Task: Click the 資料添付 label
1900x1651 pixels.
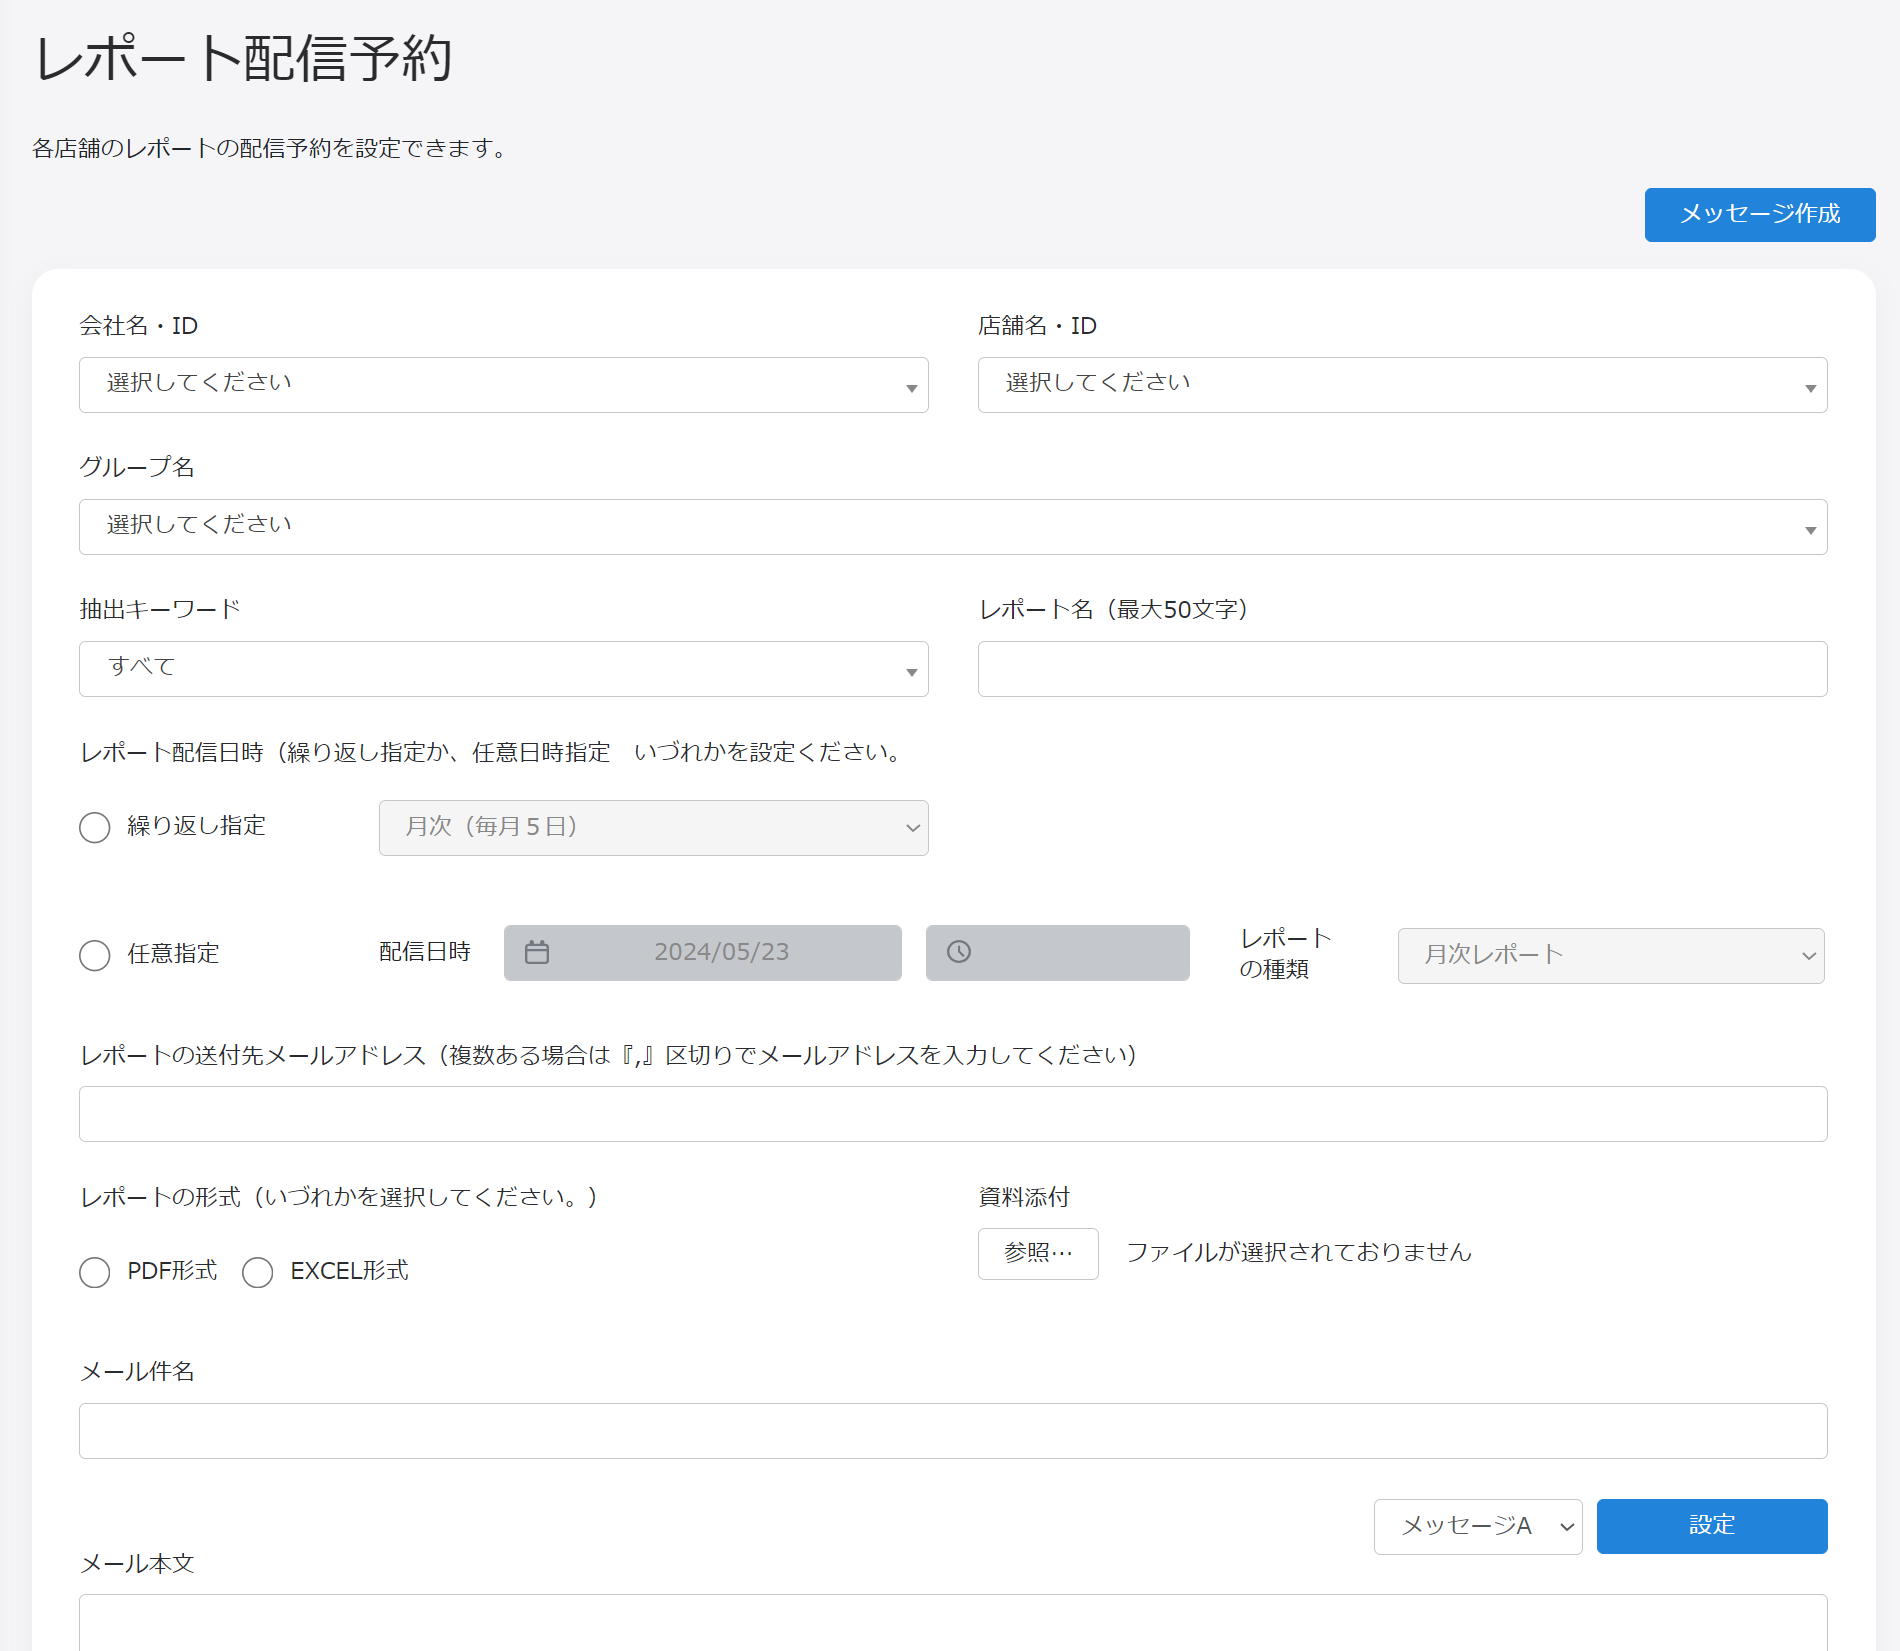Action: coord(1024,1197)
